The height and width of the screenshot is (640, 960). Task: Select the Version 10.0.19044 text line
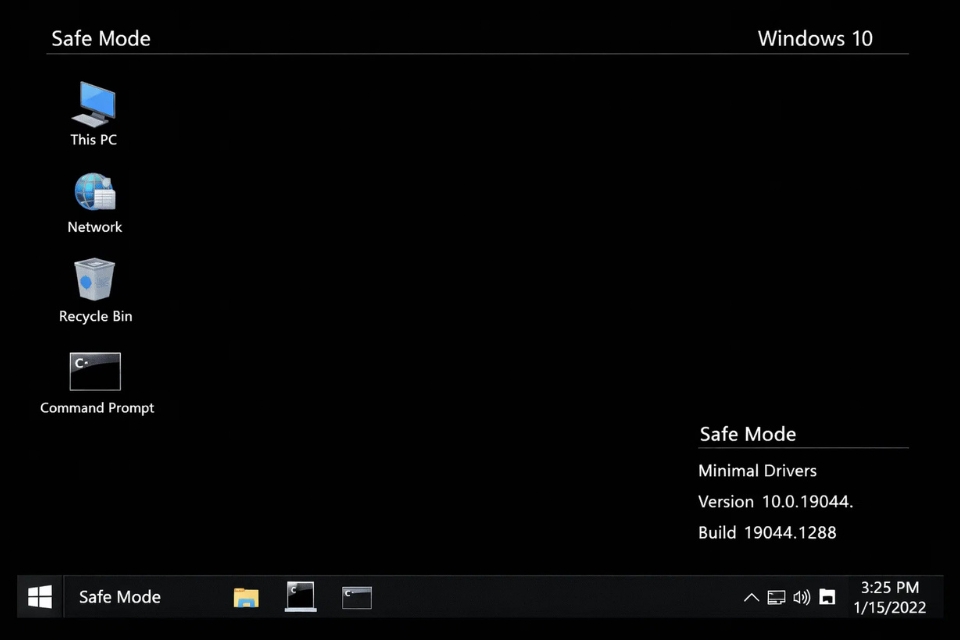[x=775, y=501]
